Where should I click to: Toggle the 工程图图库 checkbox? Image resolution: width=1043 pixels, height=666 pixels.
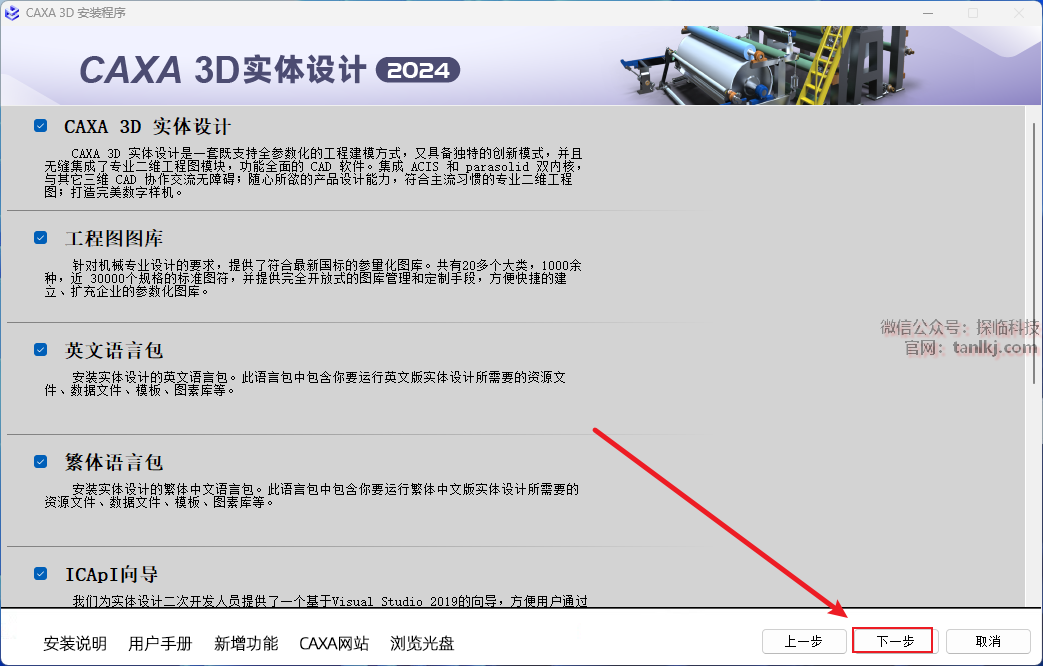(x=40, y=238)
